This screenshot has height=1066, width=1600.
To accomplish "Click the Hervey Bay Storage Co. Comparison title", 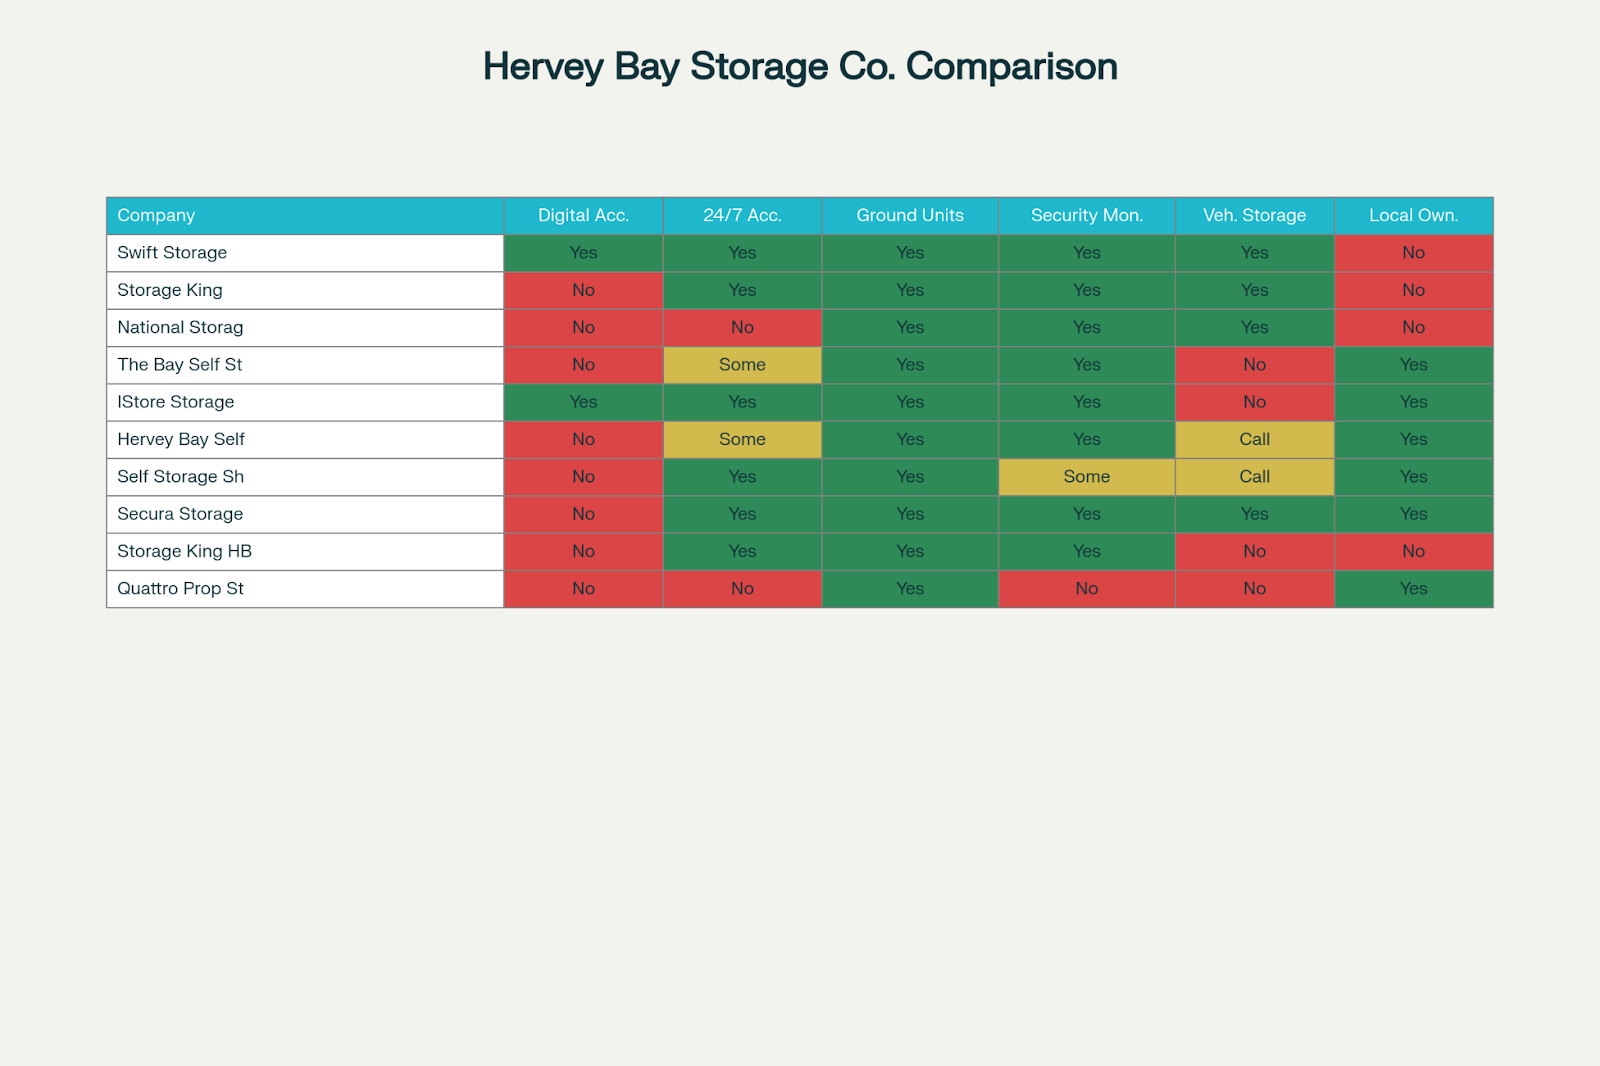I will pos(799,66).
